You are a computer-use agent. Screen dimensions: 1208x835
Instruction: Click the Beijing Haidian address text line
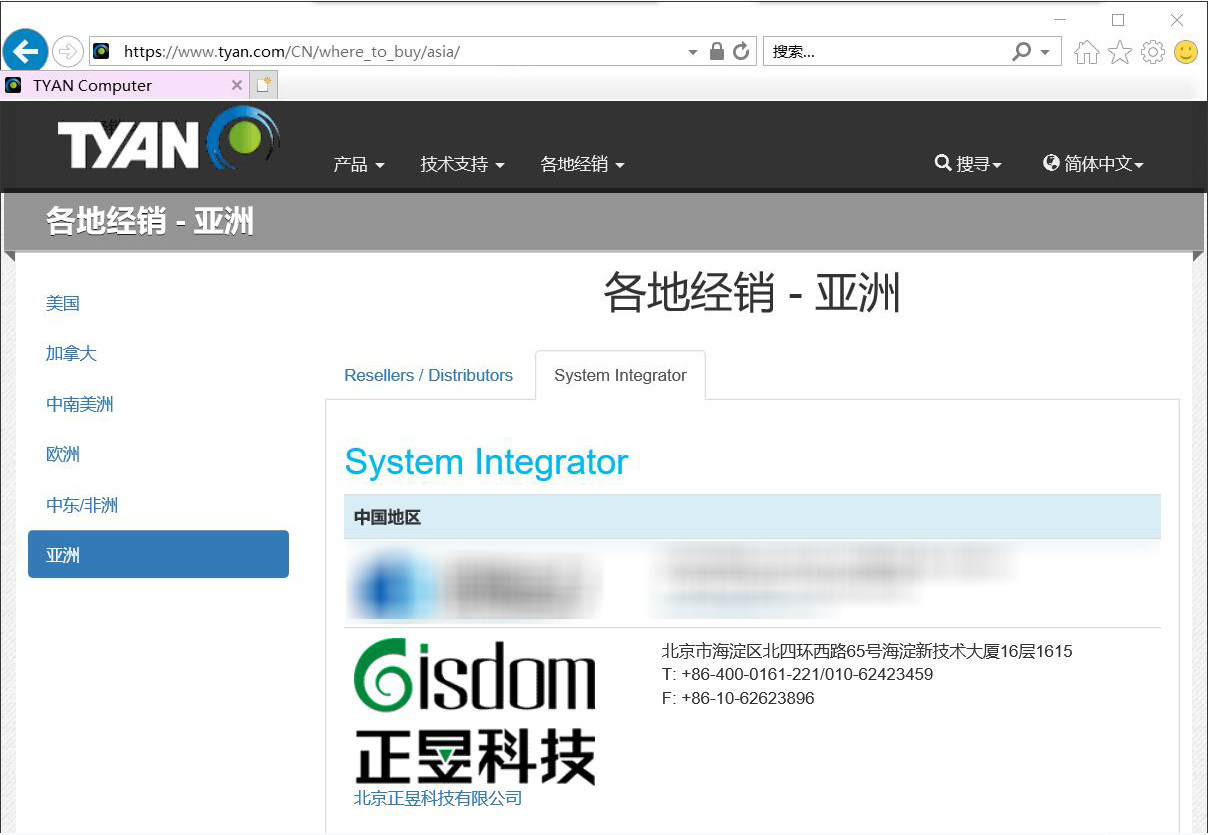click(x=867, y=651)
